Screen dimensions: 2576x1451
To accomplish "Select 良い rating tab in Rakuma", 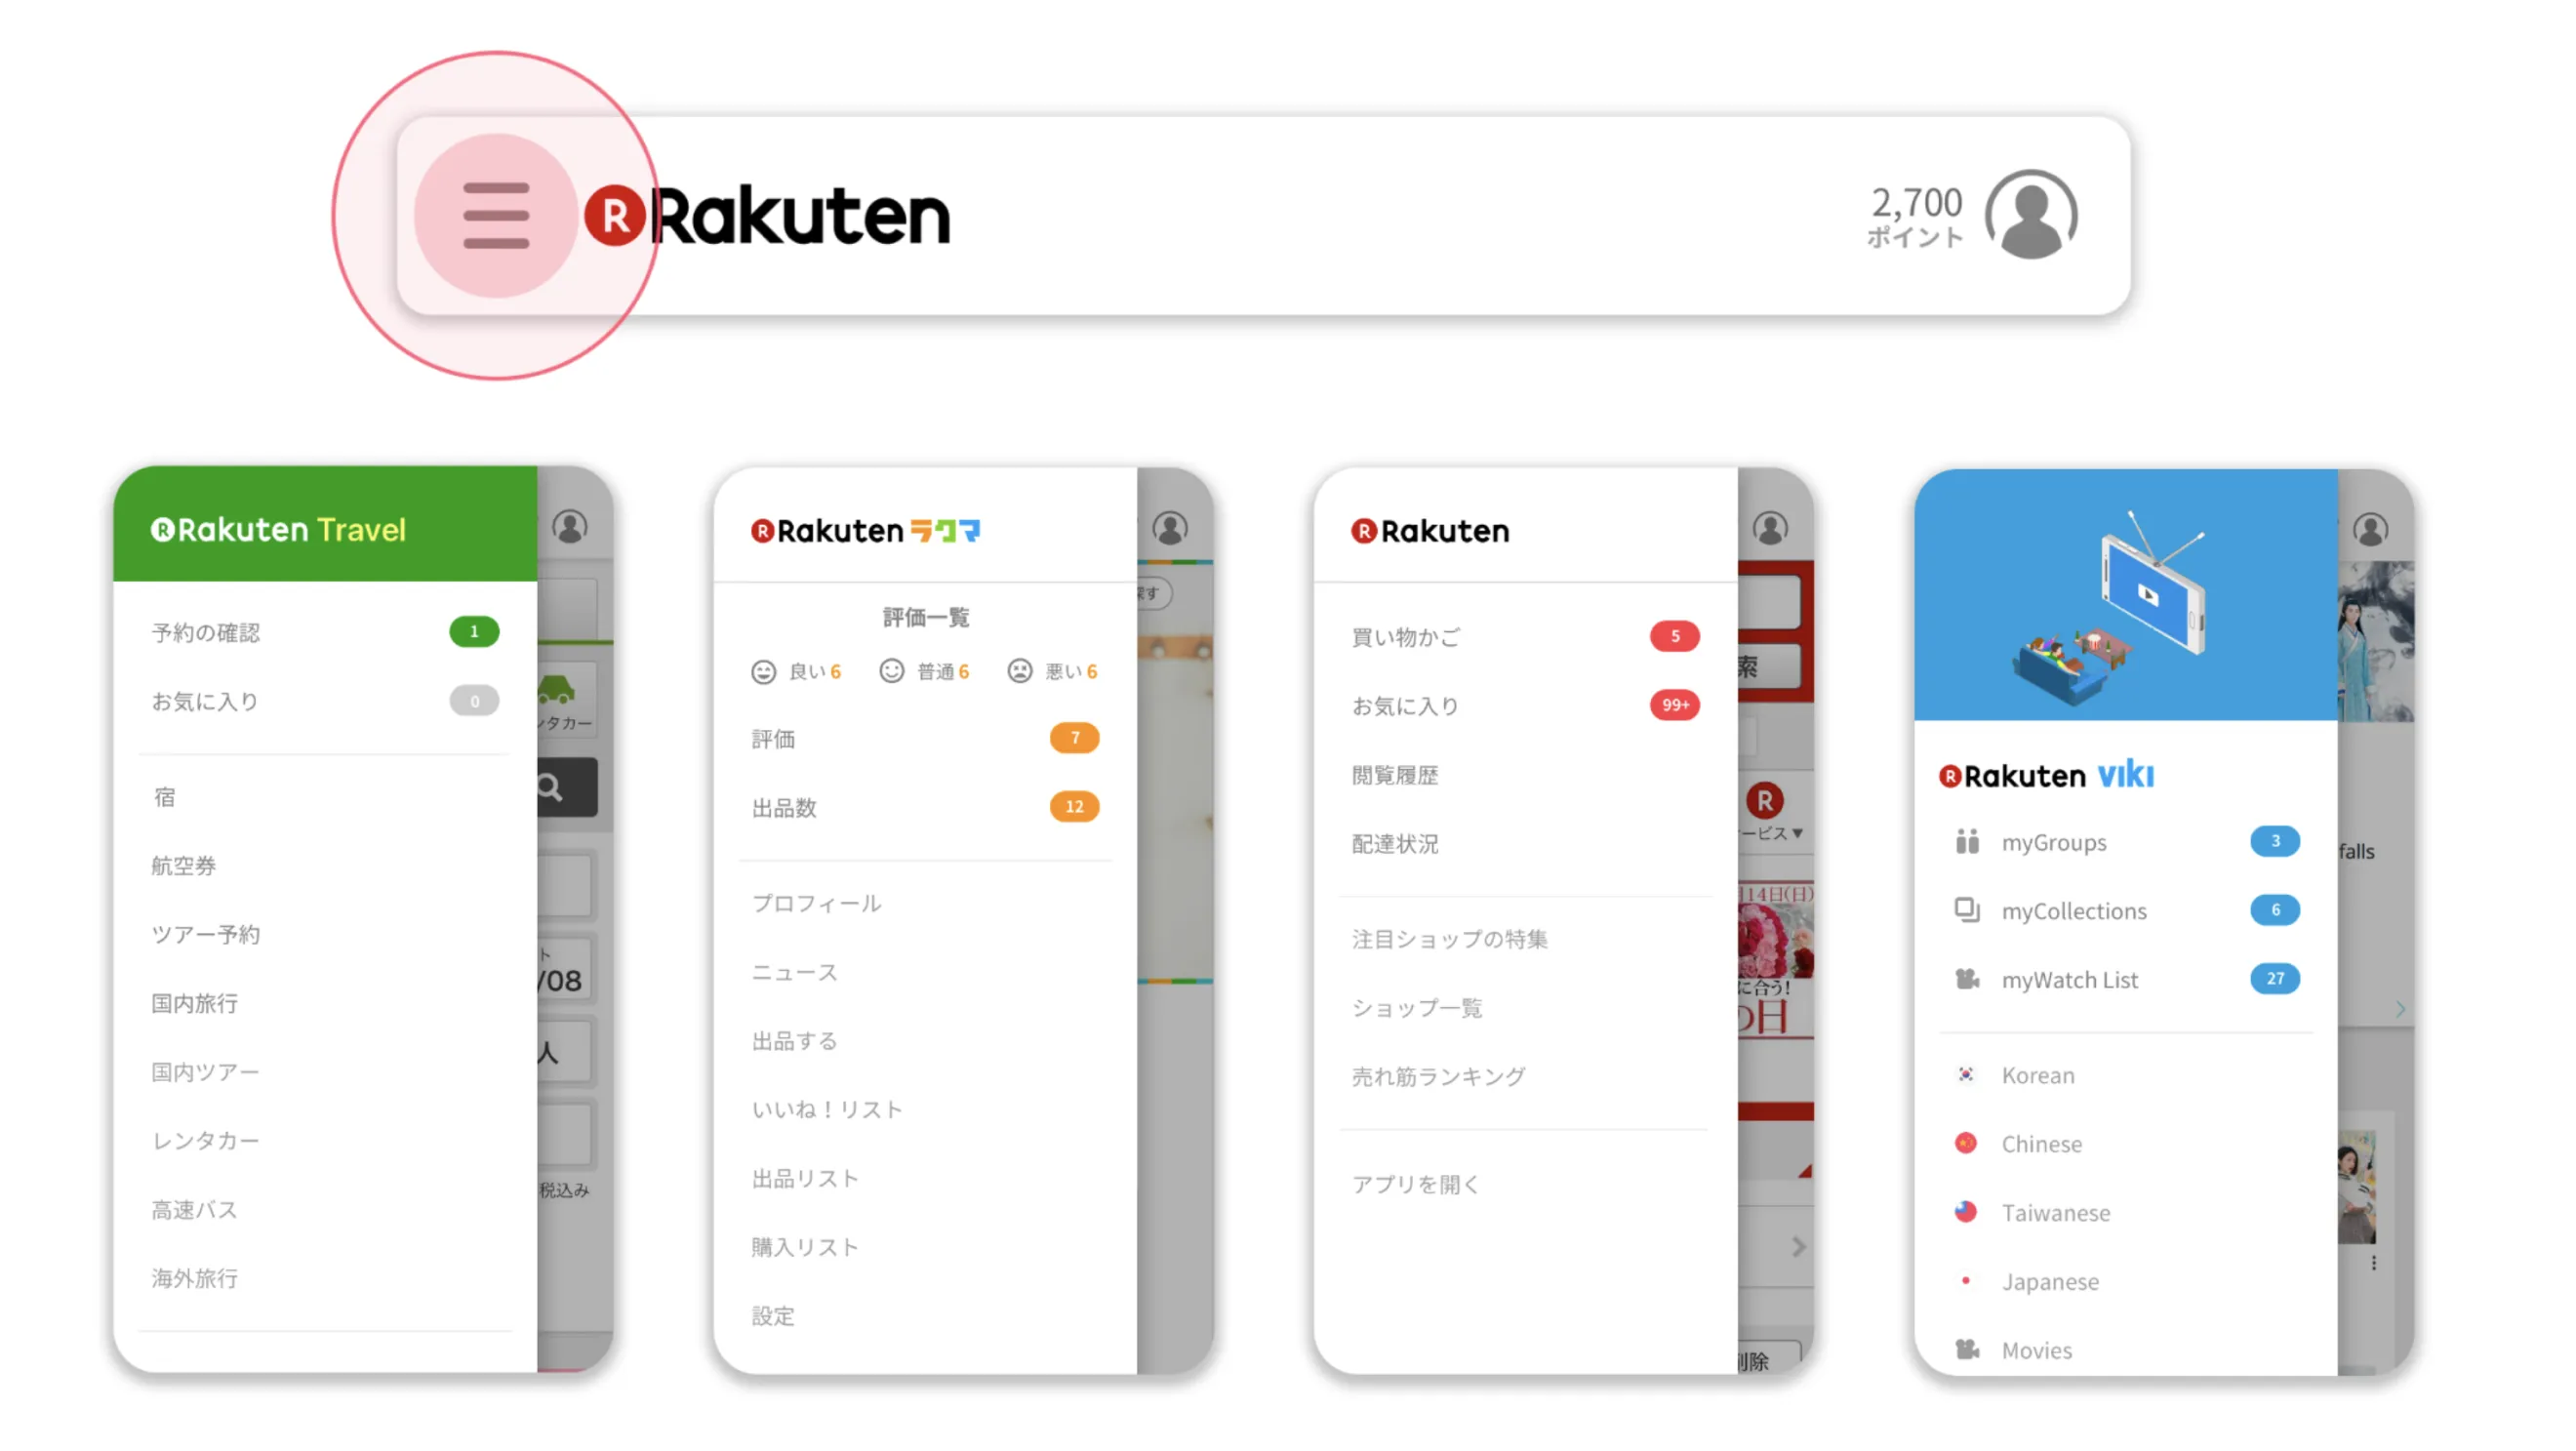I will pos(796,670).
